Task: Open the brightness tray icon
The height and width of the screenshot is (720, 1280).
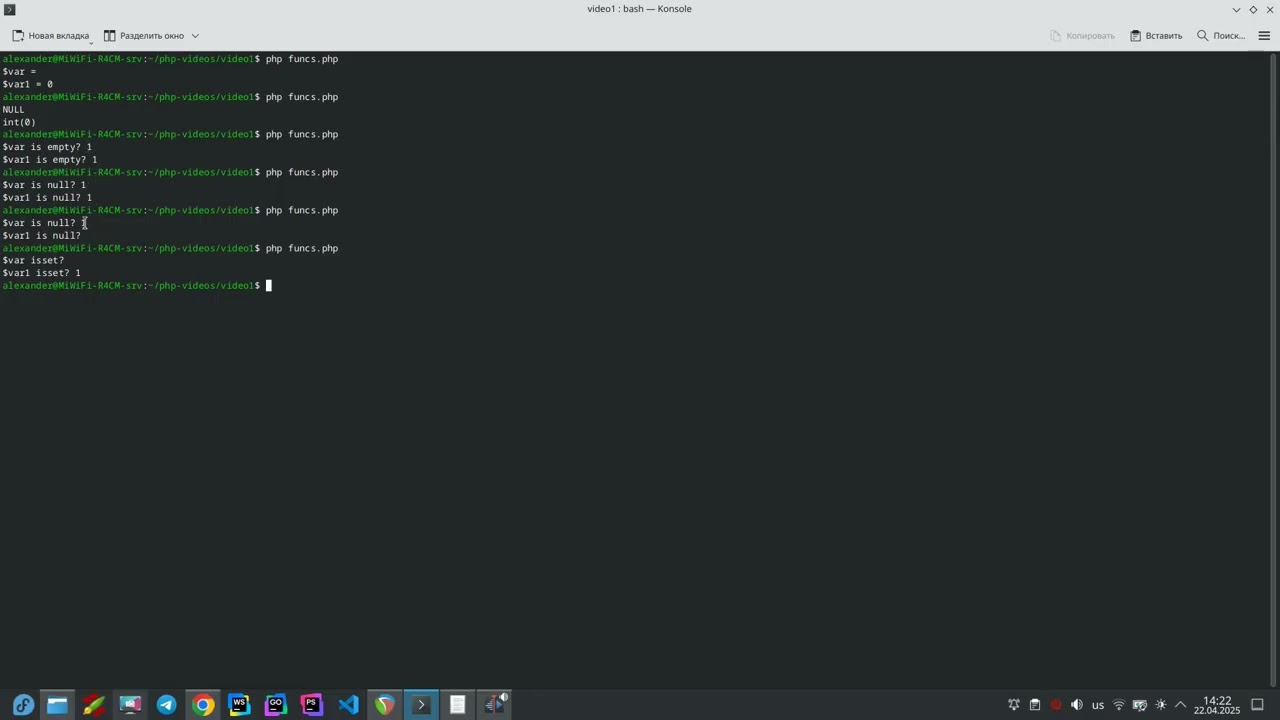Action: tap(1161, 705)
